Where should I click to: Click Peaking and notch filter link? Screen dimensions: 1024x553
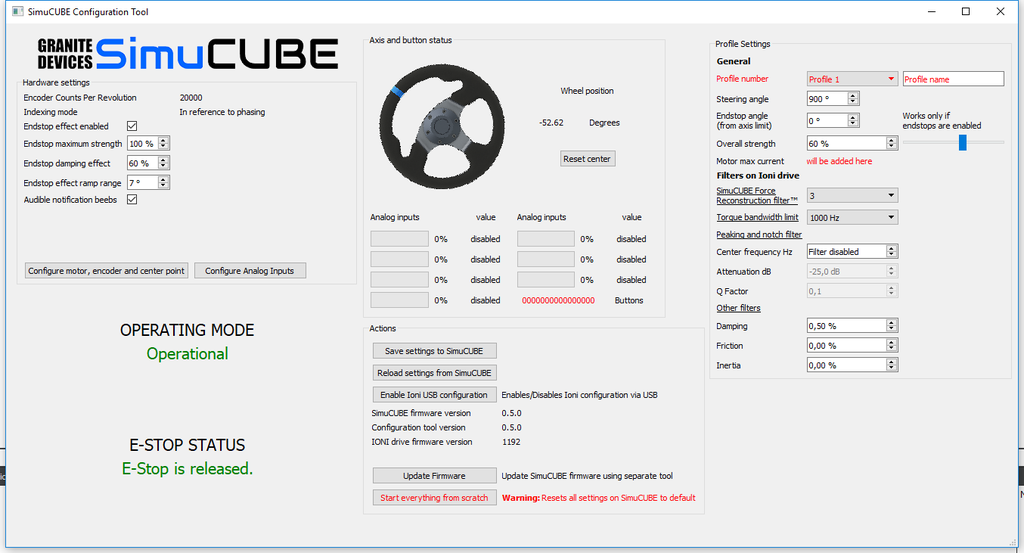759,234
